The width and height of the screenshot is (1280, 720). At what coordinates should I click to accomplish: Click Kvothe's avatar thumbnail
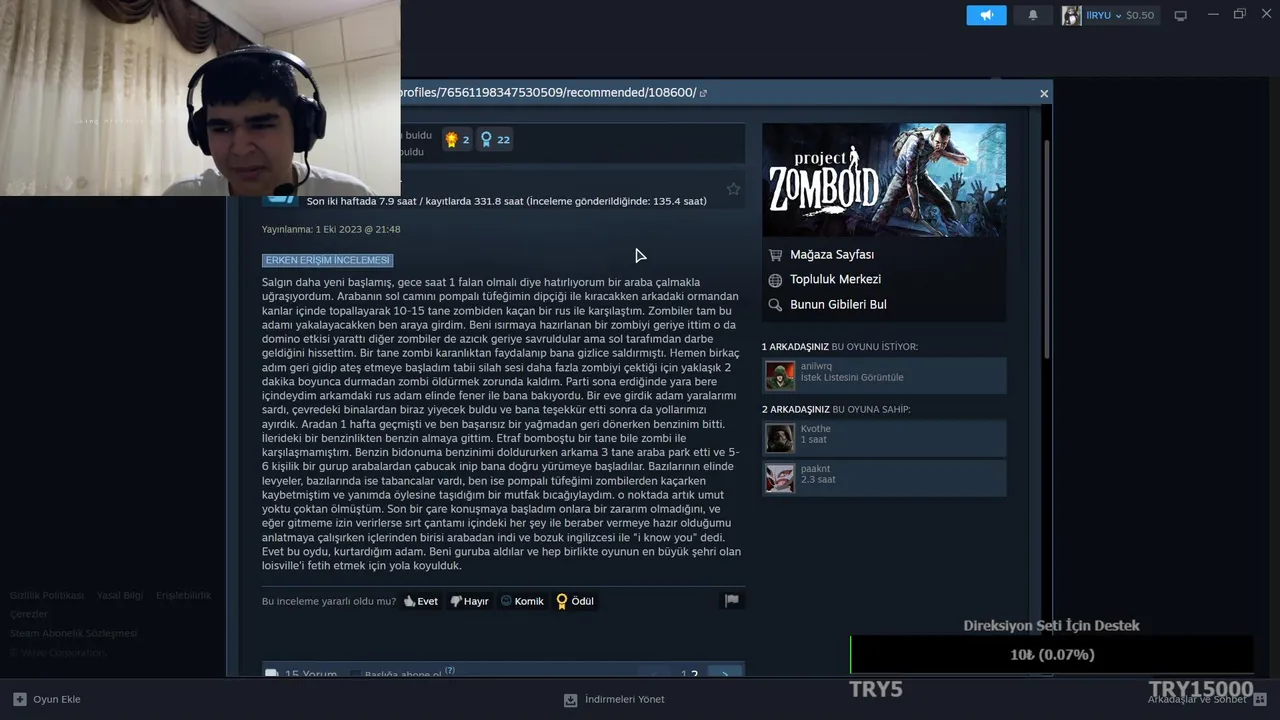coord(780,438)
